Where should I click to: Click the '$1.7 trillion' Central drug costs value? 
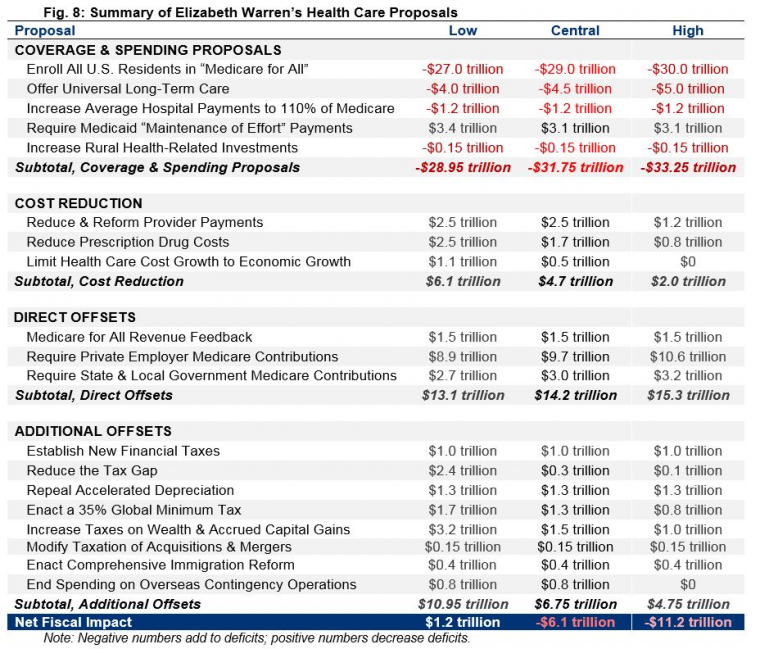[575, 242]
